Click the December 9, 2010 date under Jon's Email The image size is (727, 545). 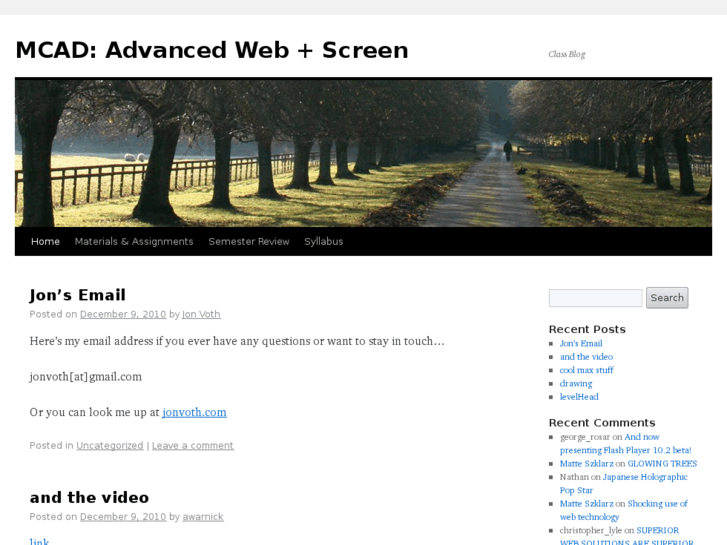(x=123, y=314)
